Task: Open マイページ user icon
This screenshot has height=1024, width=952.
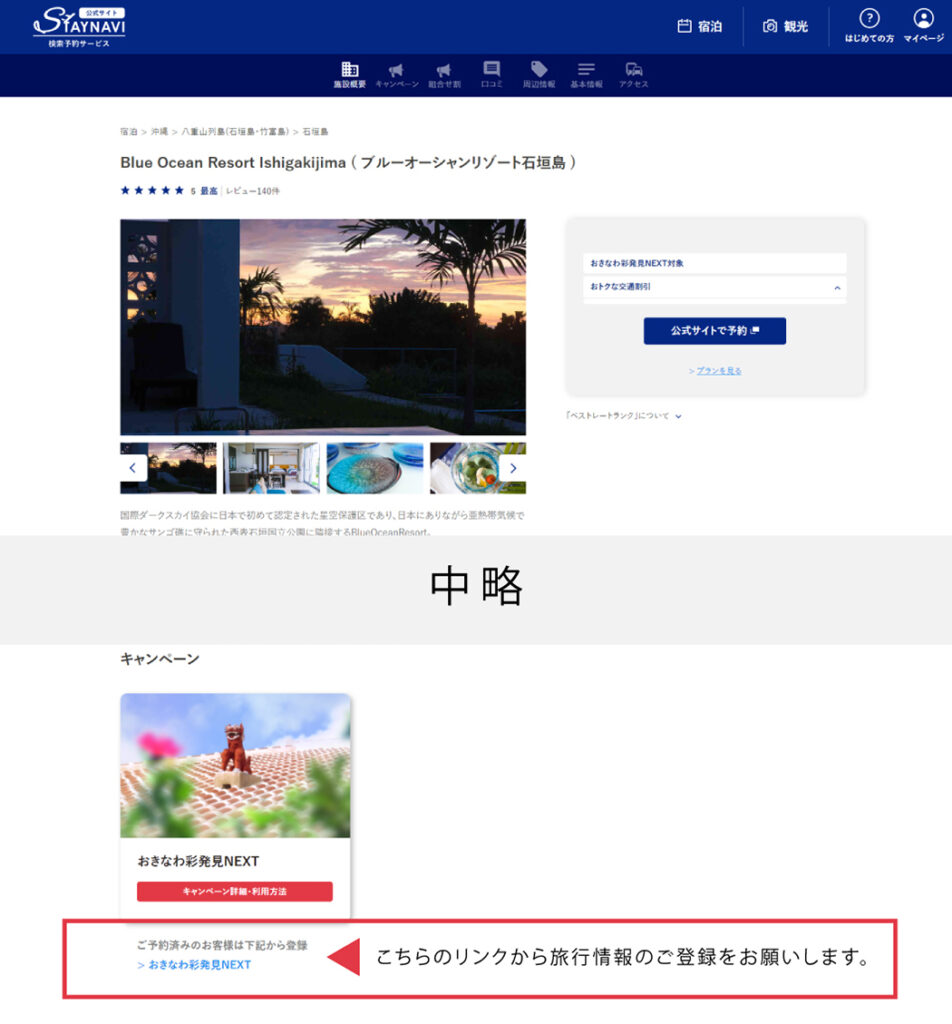Action: click(923, 25)
